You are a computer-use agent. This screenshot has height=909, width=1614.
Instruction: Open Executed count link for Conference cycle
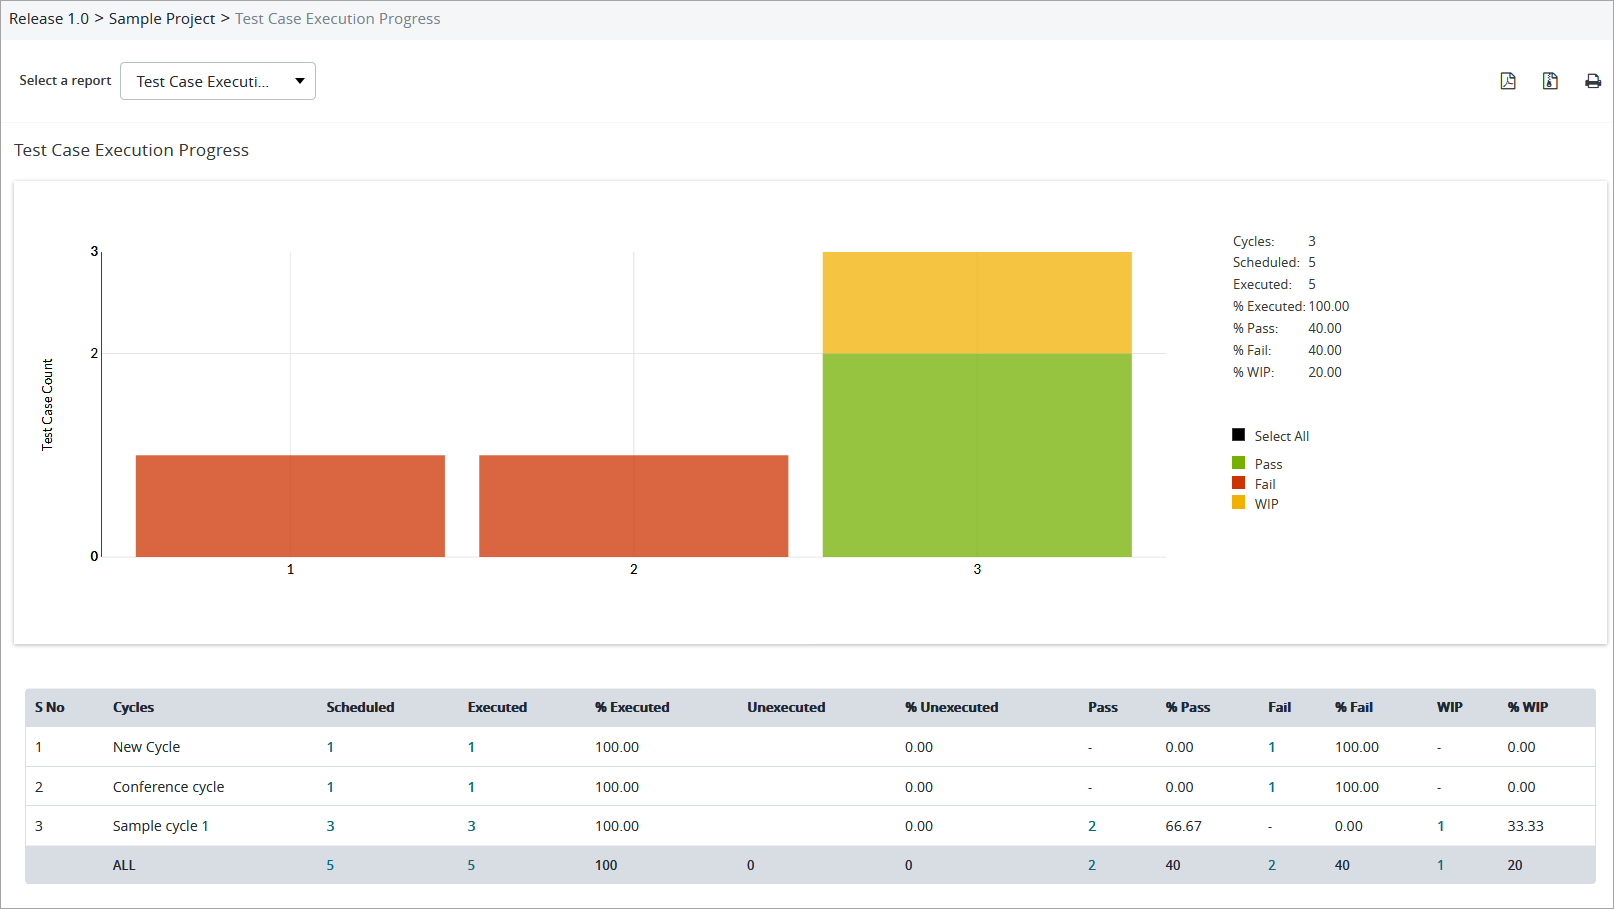pyautogui.click(x=471, y=787)
